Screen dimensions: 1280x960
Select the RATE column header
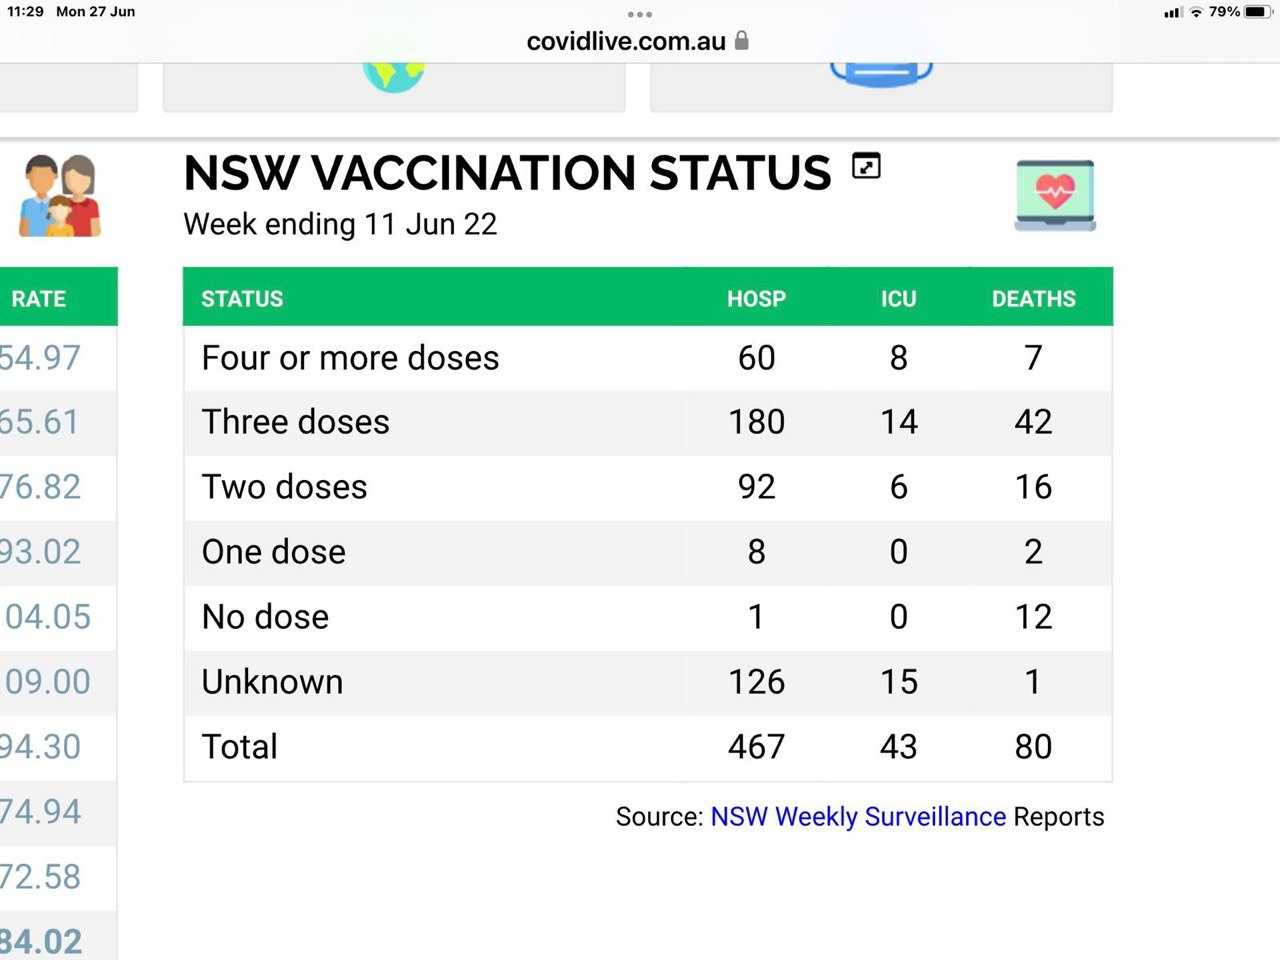[x=39, y=298]
